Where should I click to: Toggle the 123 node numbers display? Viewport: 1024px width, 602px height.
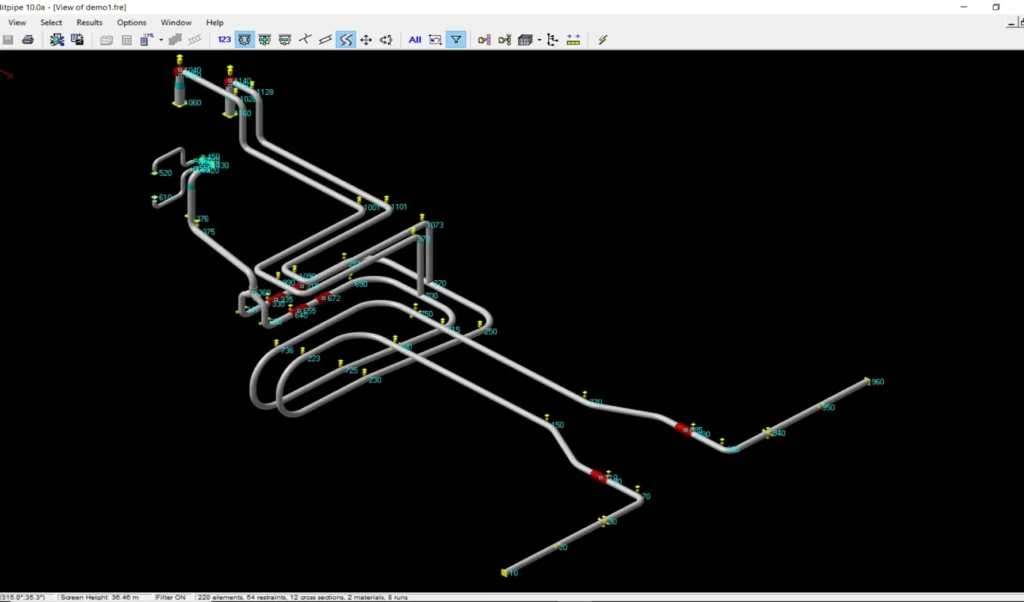pos(224,39)
